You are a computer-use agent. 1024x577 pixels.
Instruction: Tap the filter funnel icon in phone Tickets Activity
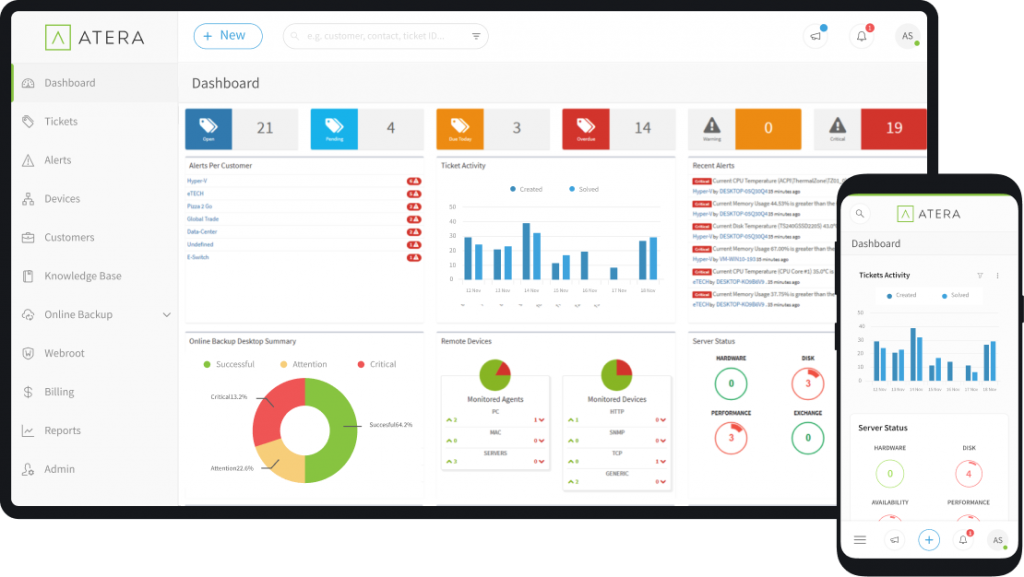coord(980,275)
